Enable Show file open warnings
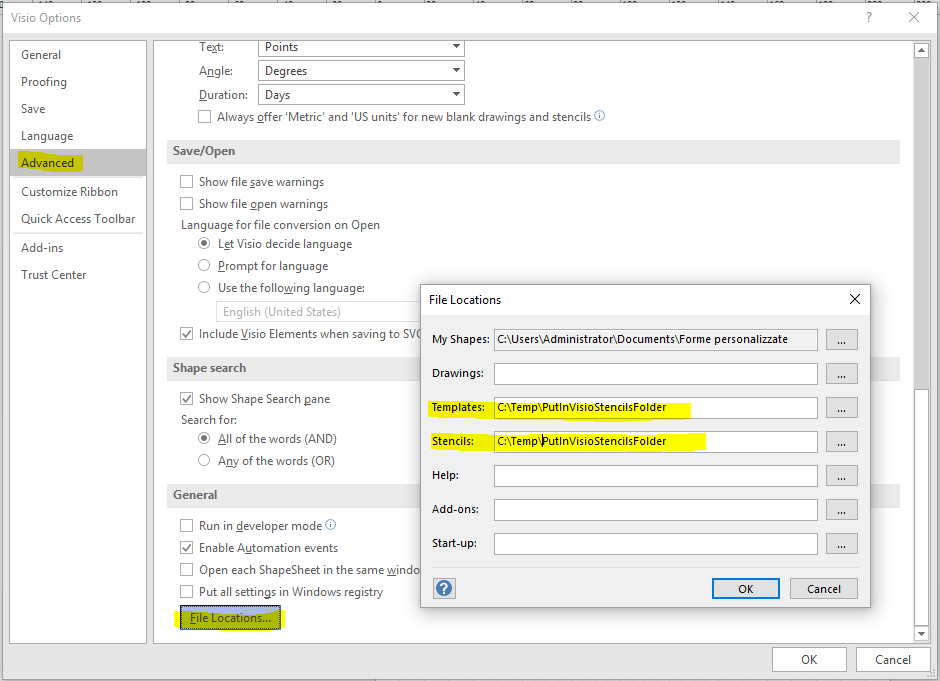 click(x=186, y=204)
